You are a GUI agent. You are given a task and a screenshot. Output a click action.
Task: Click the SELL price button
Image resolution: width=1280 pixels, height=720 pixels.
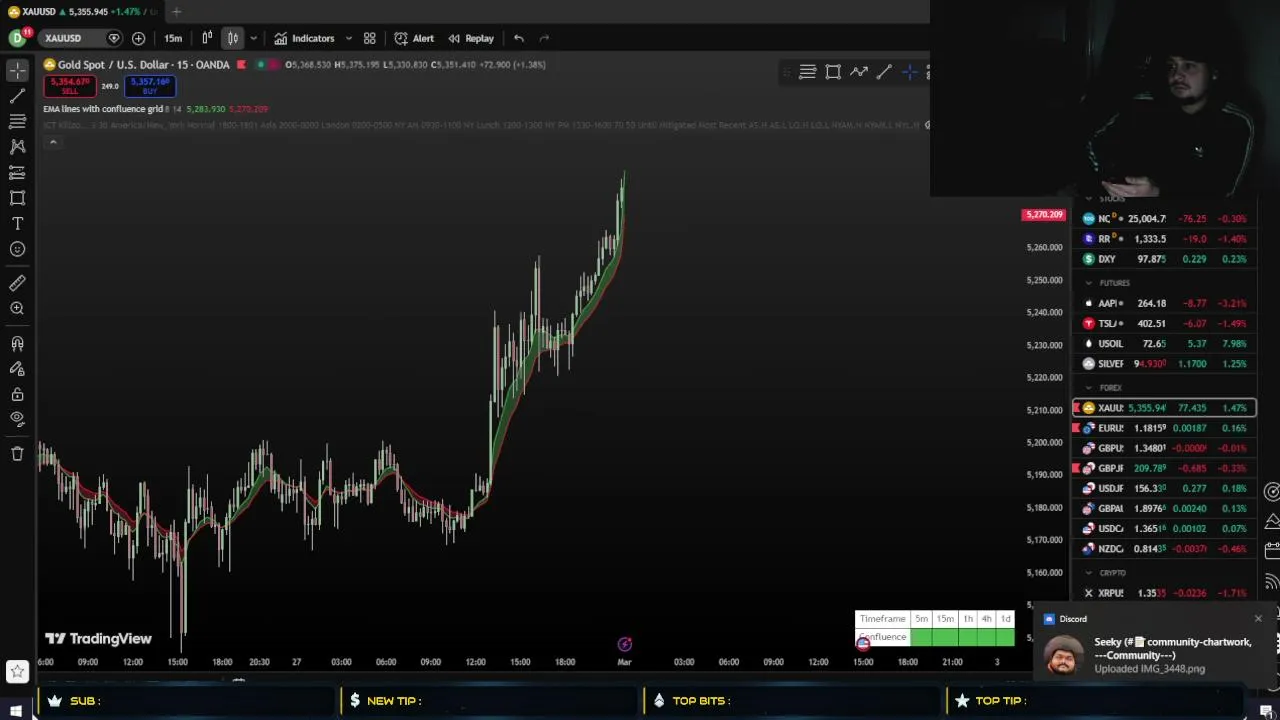[69, 86]
